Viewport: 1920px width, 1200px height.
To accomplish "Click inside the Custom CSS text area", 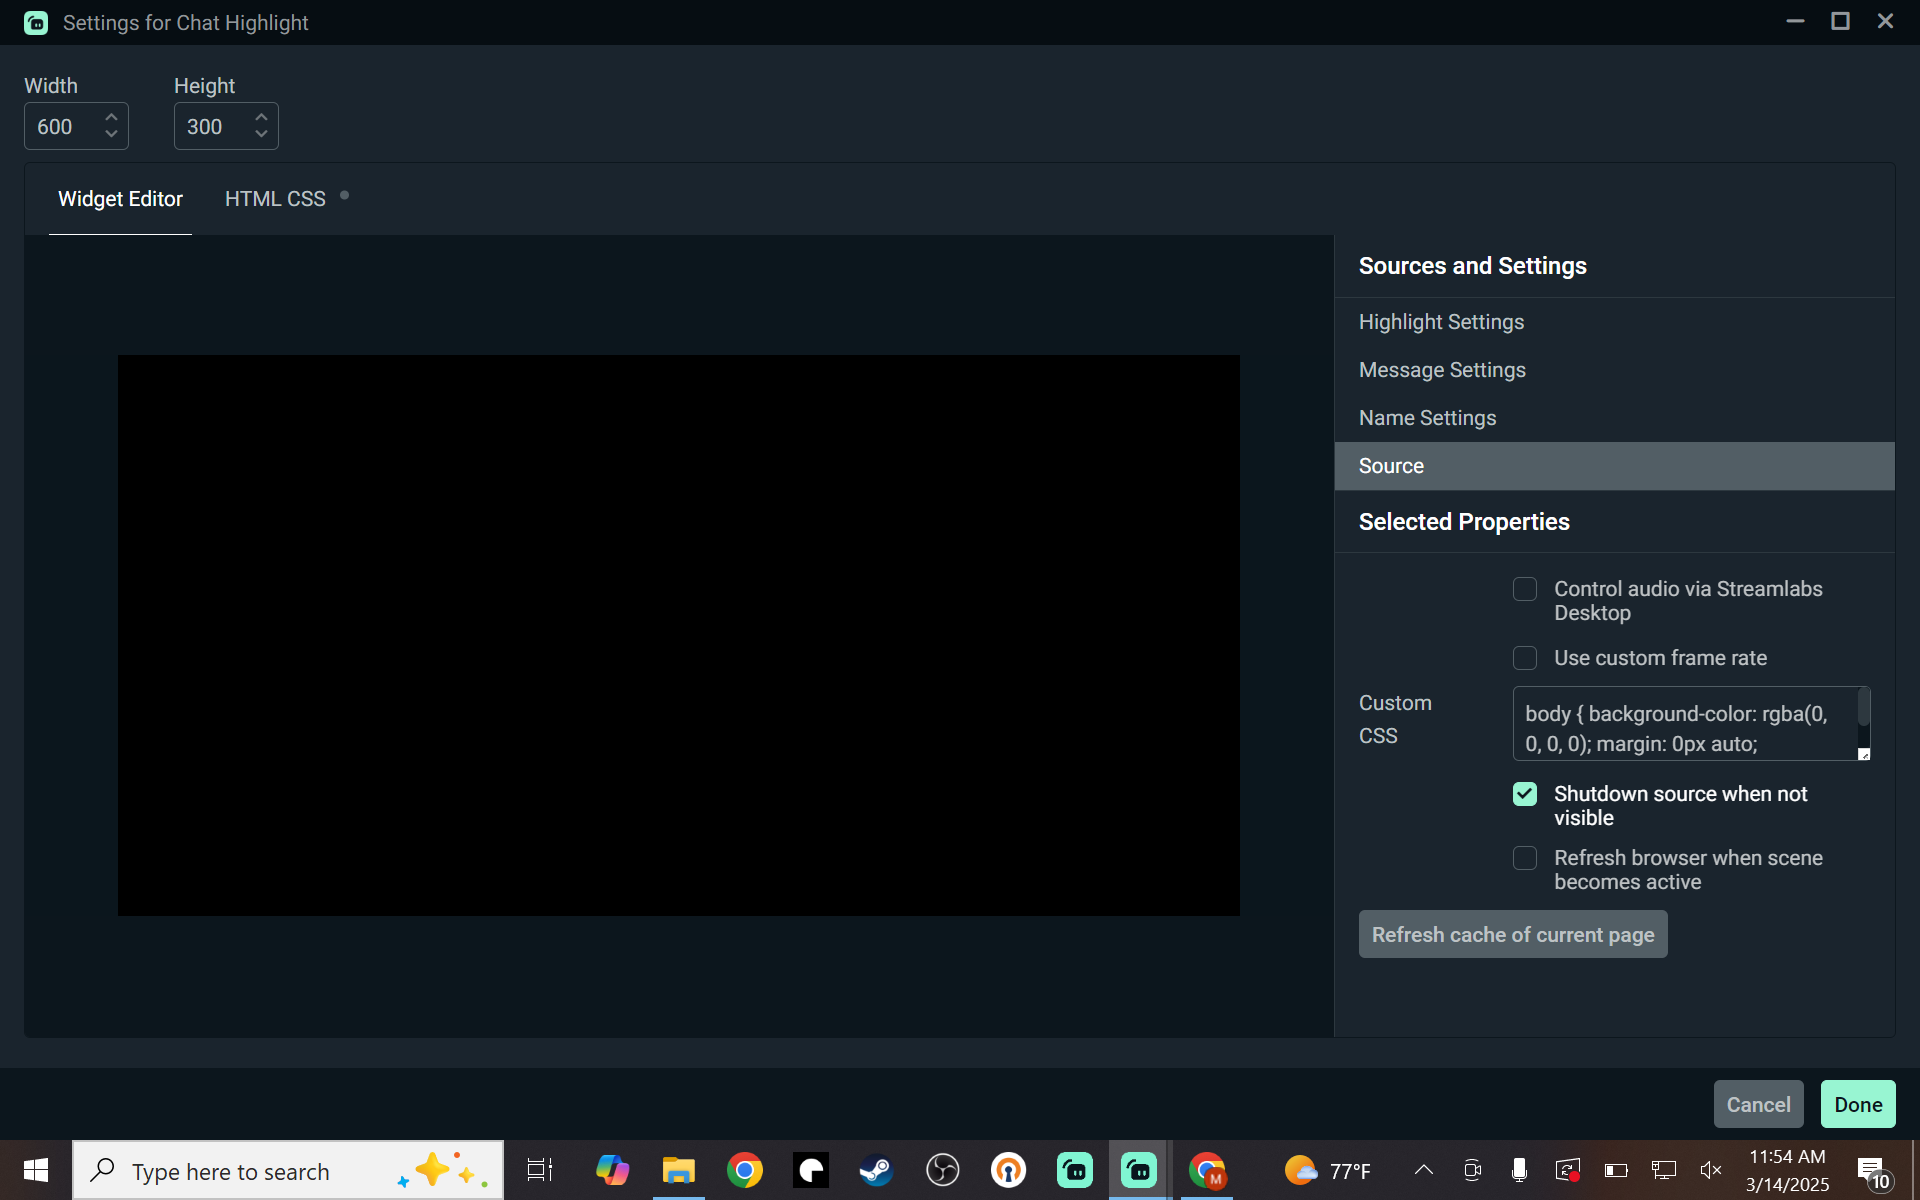I will click(1685, 724).
